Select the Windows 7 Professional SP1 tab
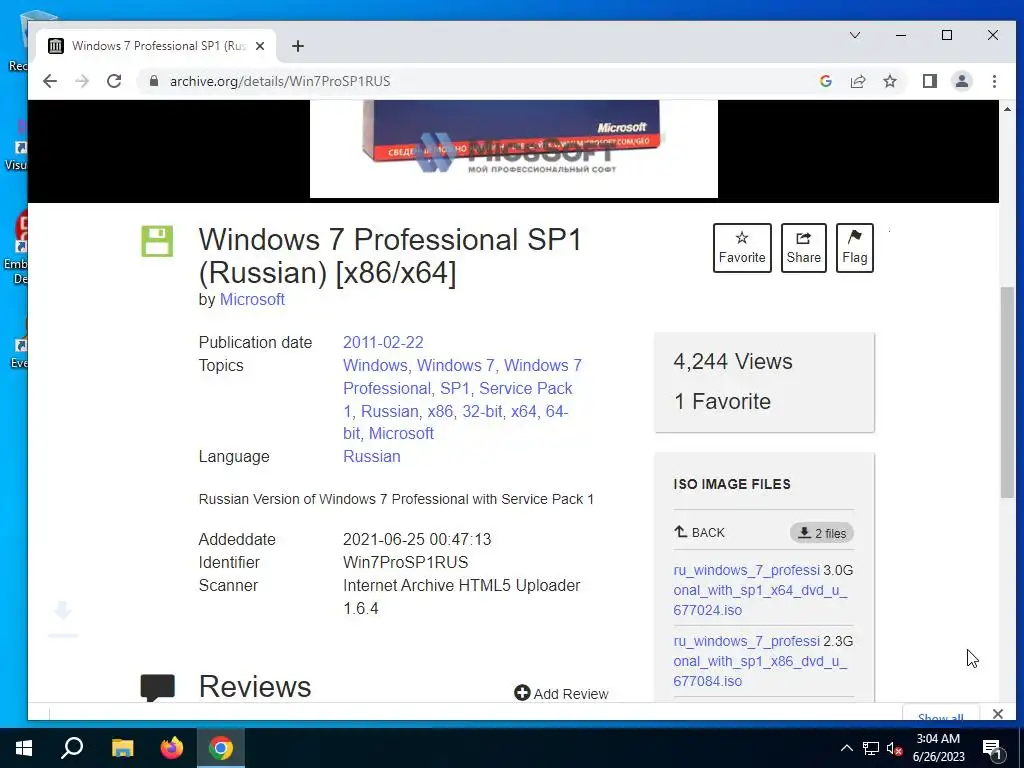This screenshot has width=1024, height=768. (157, 46)
